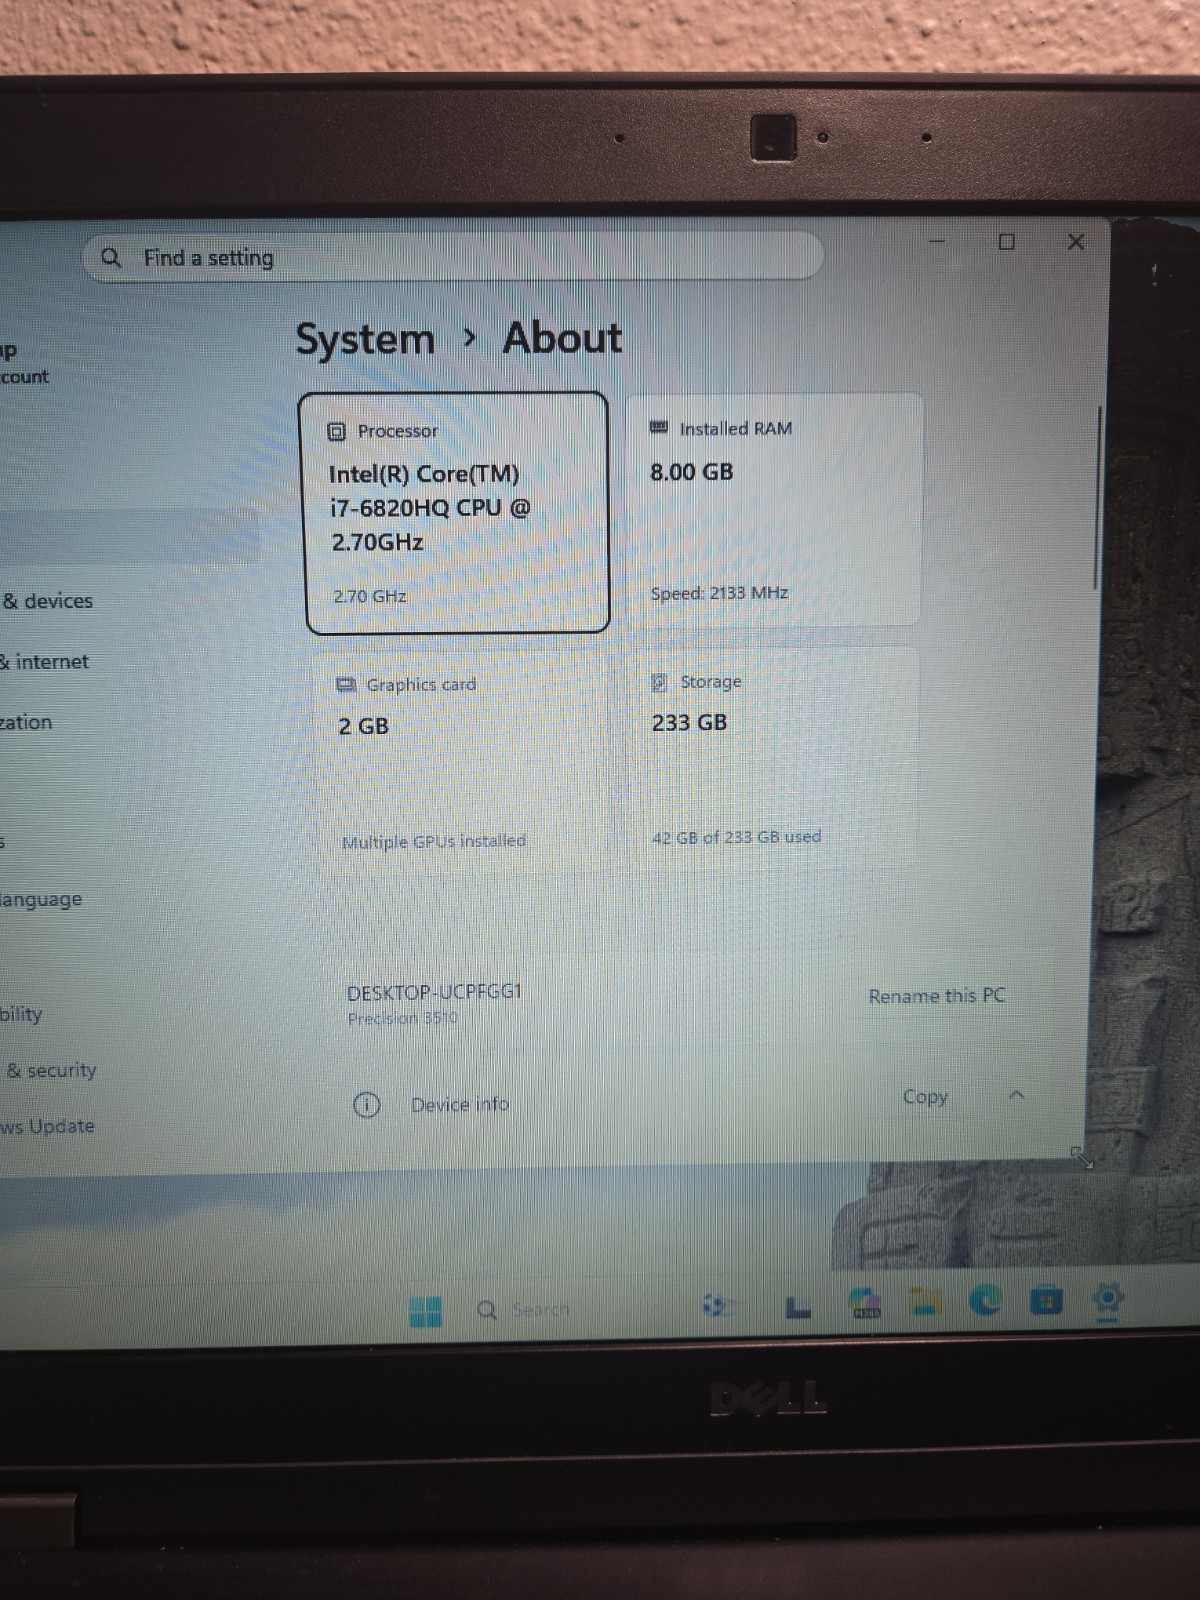The image size is (1200, 1600).
Task: Open the '& internet' sidebar section
Action: tap(45, 662)
